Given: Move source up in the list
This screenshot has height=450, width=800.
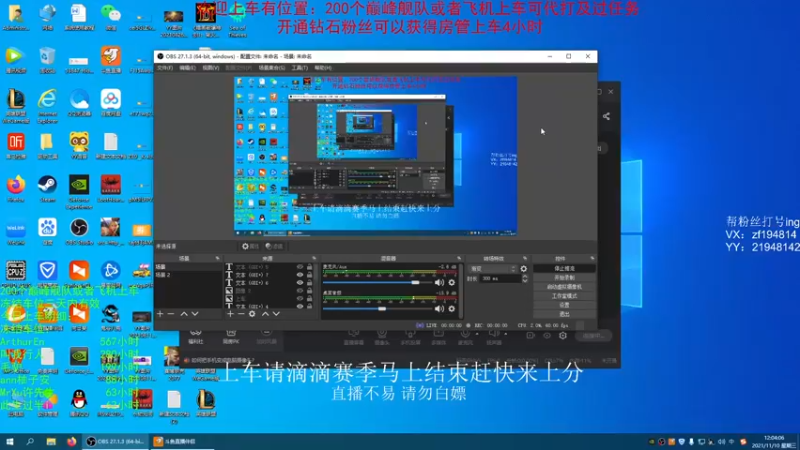Looking at the screenshot, I should (265, 314).
